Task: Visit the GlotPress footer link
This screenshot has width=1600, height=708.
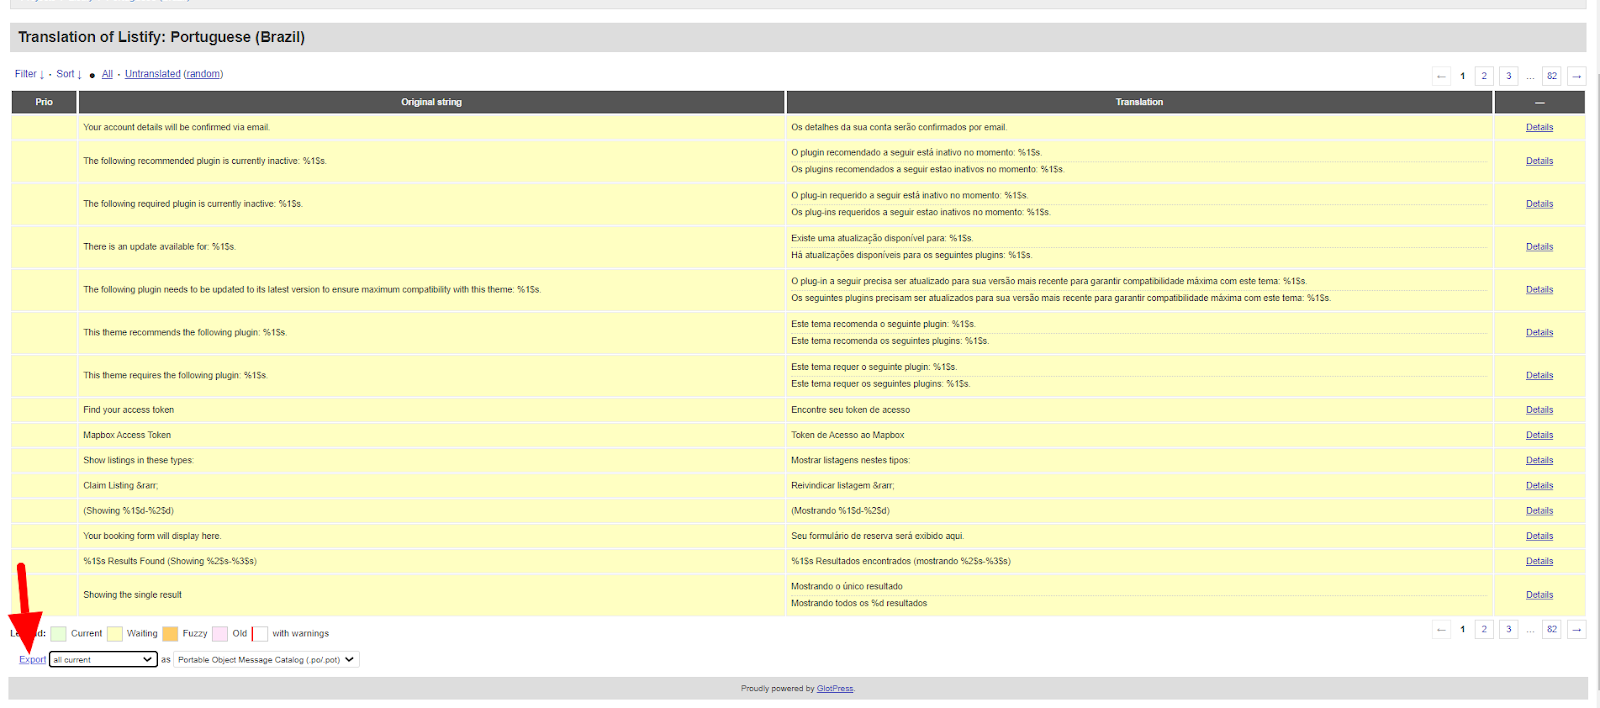Action: pos(835,689)
